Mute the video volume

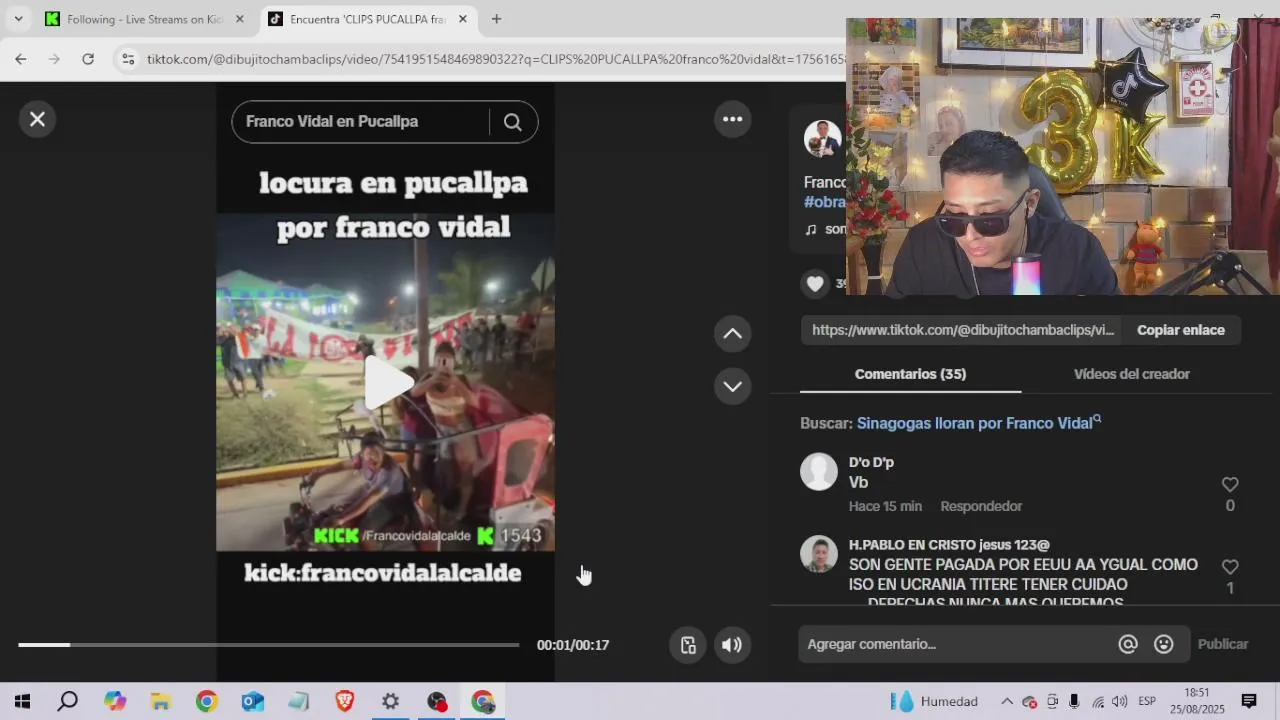coord(732,645)
